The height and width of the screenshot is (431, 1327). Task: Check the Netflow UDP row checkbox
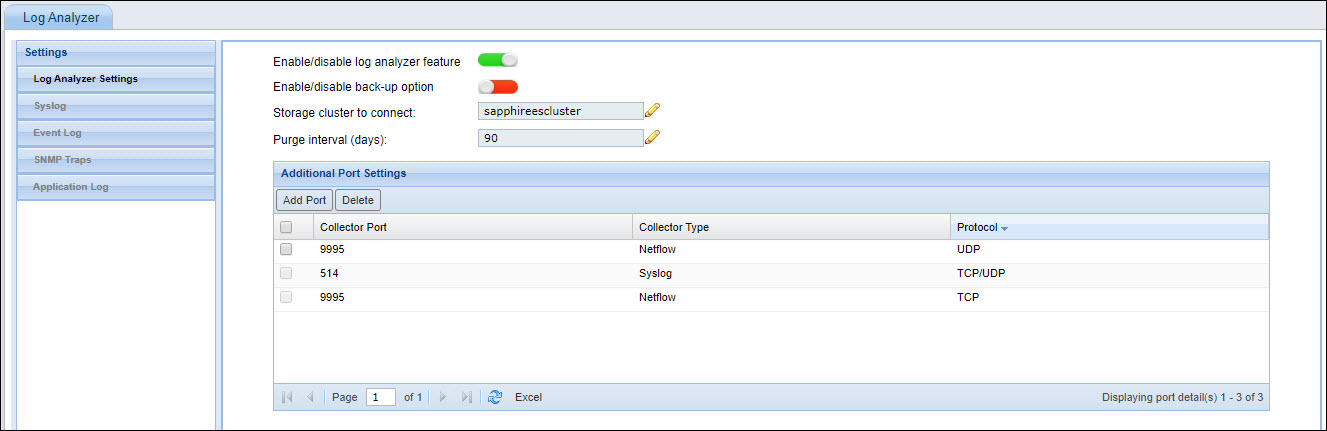pos(287,248)
